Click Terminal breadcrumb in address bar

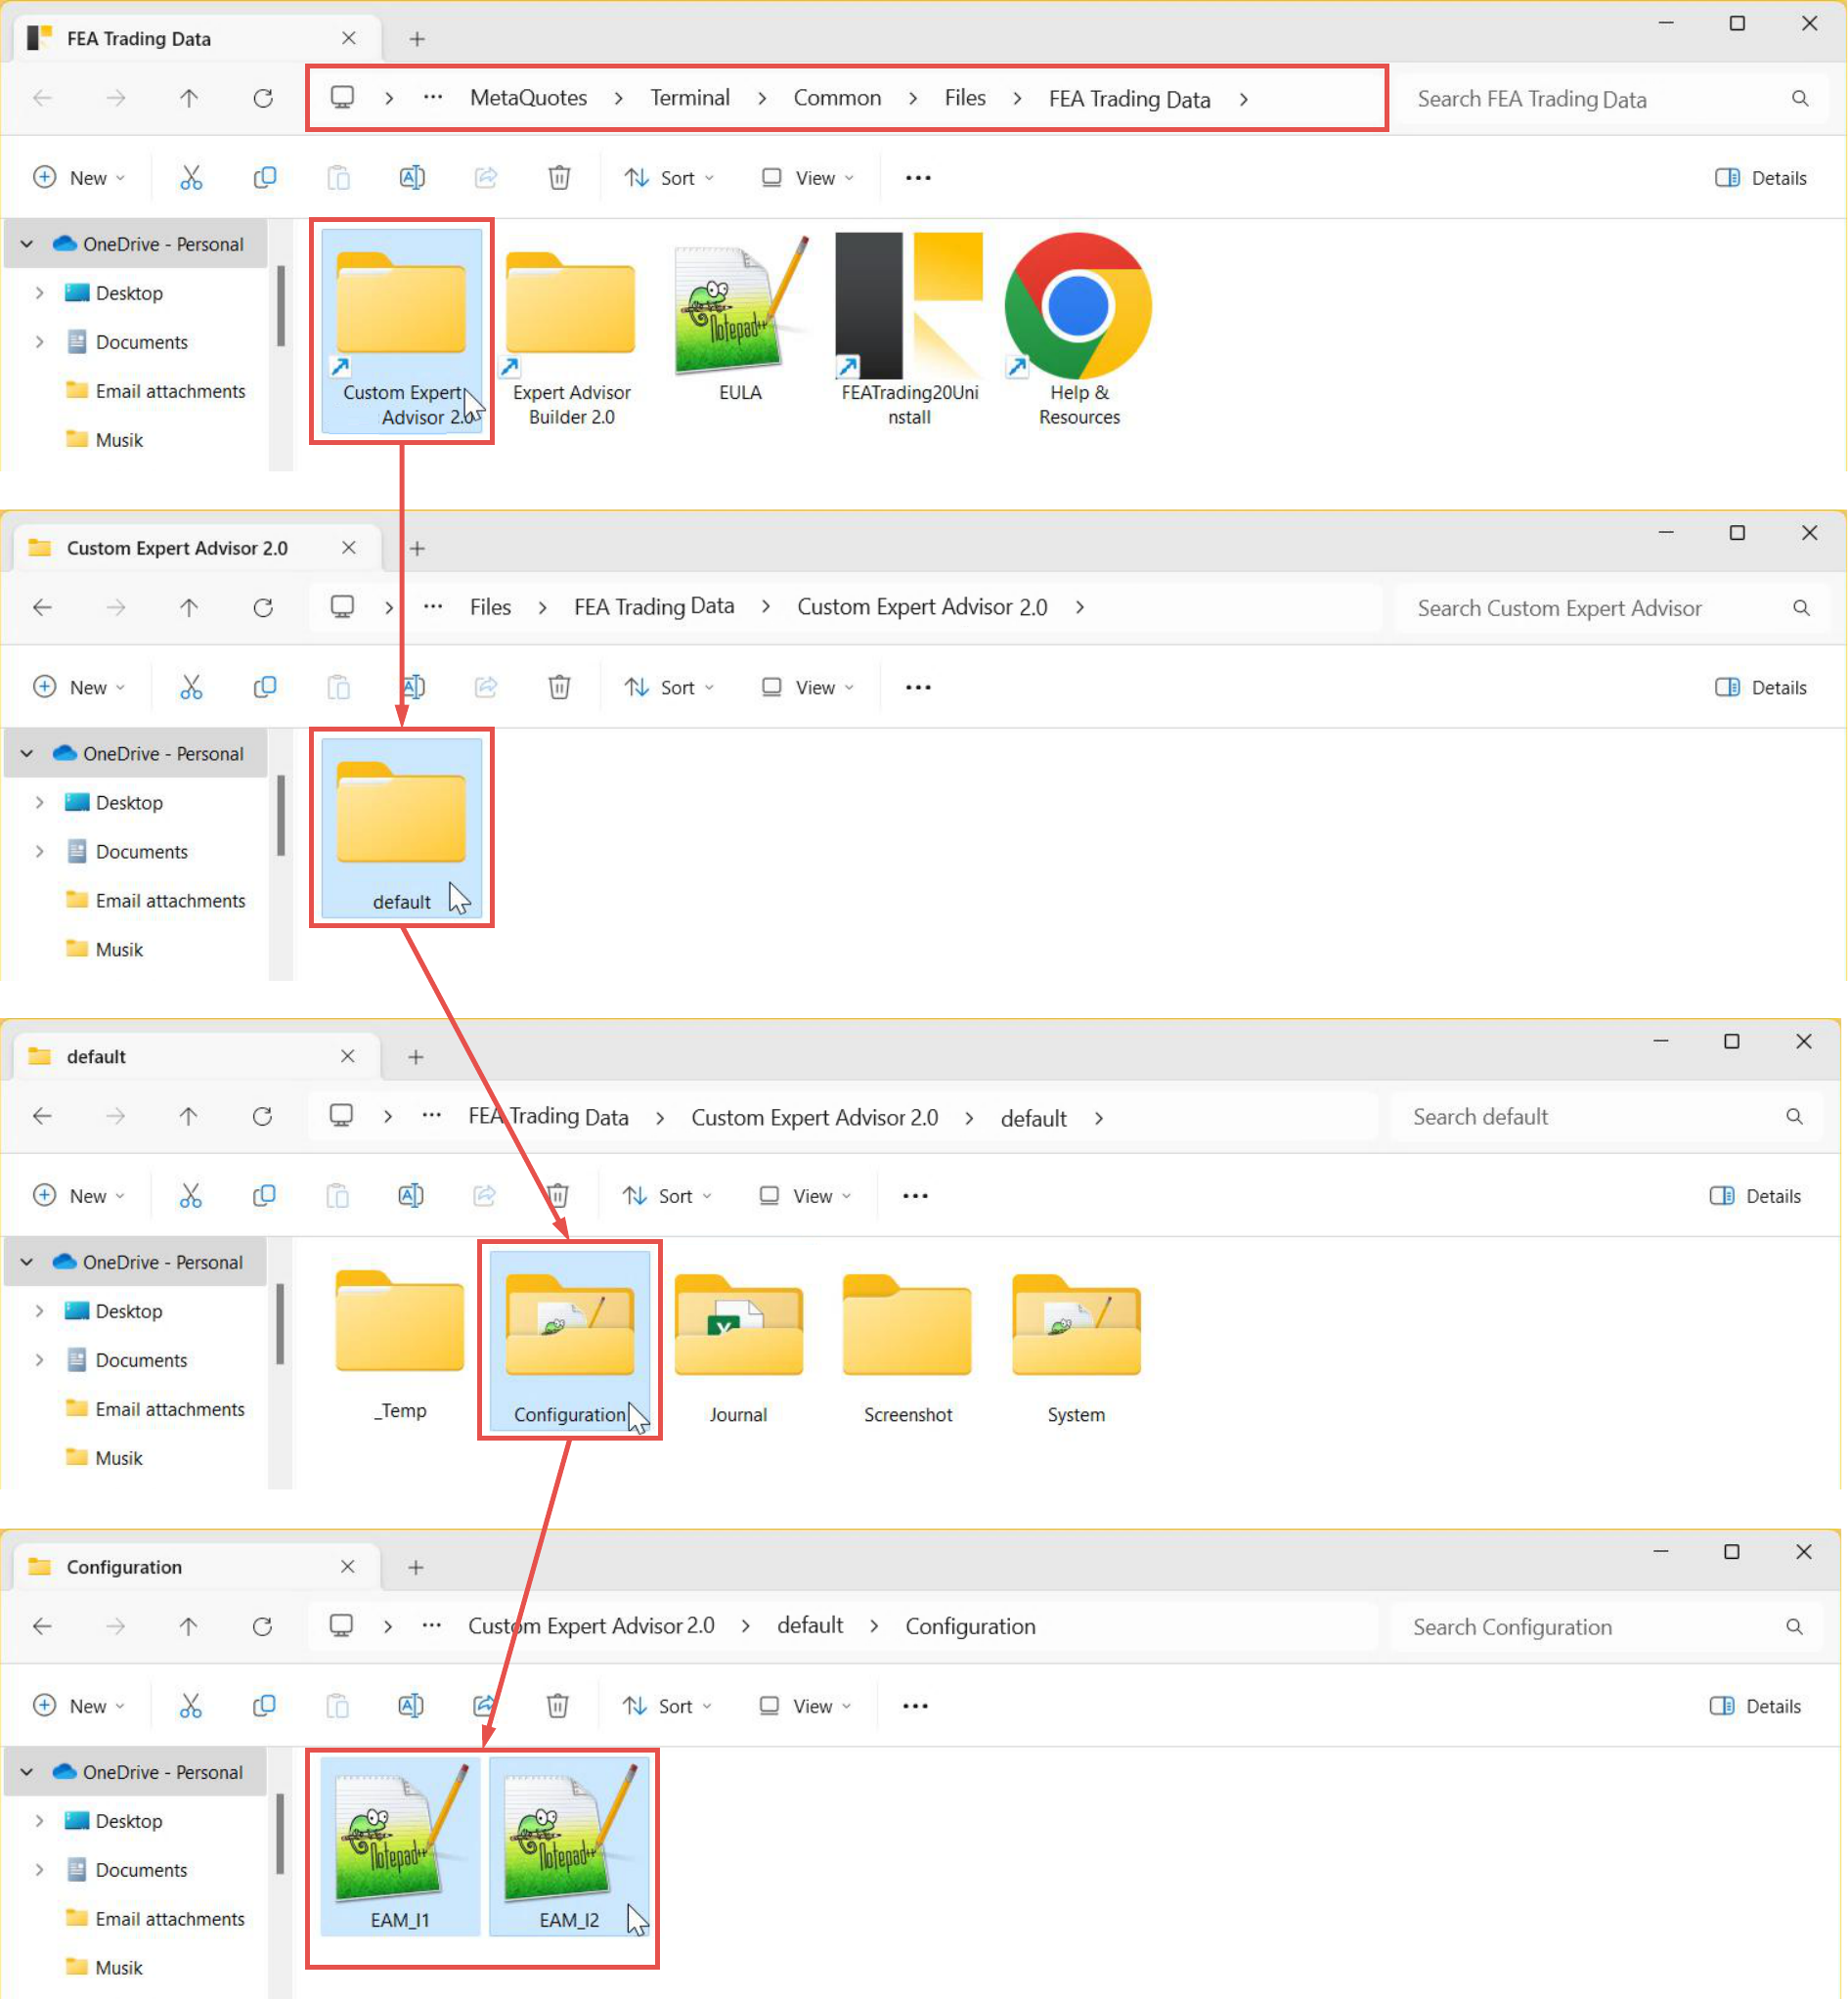pyautogui.click(x=690, y=98)
